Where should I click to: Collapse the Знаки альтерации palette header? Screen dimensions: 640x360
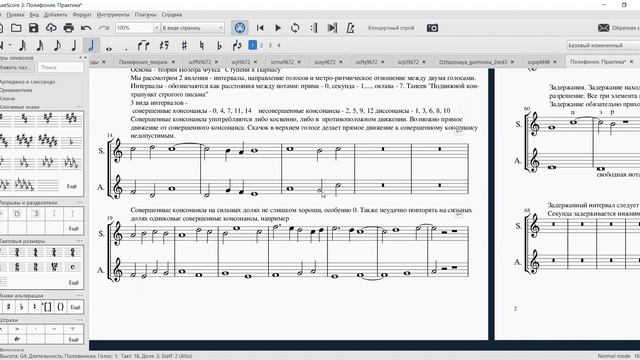(x=21, y=296)
